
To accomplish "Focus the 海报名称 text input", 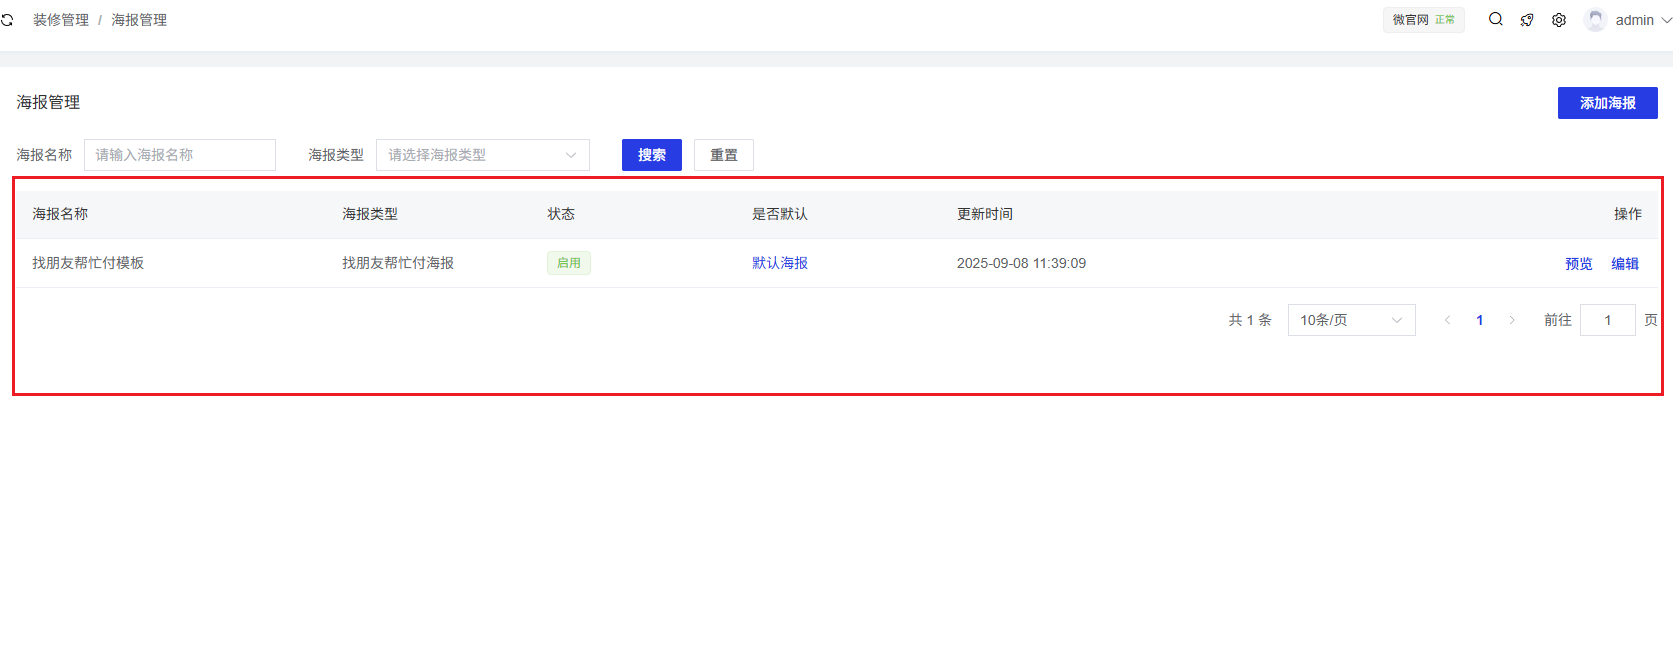I will pos(180,155).
